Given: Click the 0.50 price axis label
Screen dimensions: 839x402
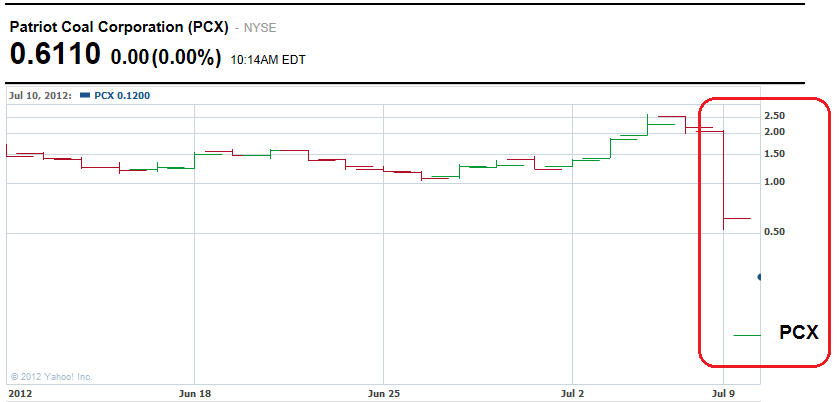Looking at the screenshot, I should pos(774,232).
